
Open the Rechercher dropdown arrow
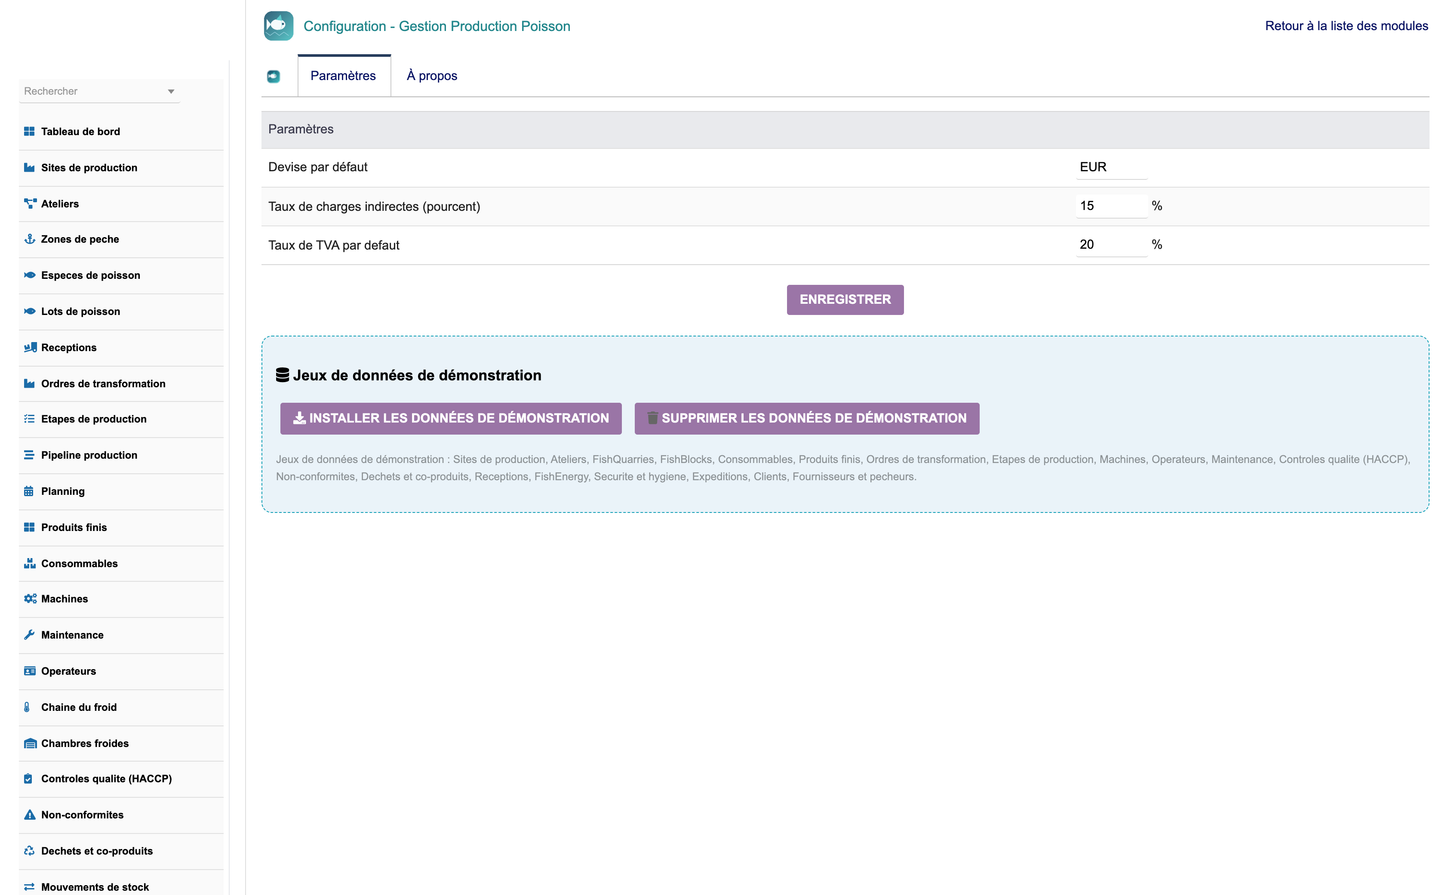pos(171,91)
